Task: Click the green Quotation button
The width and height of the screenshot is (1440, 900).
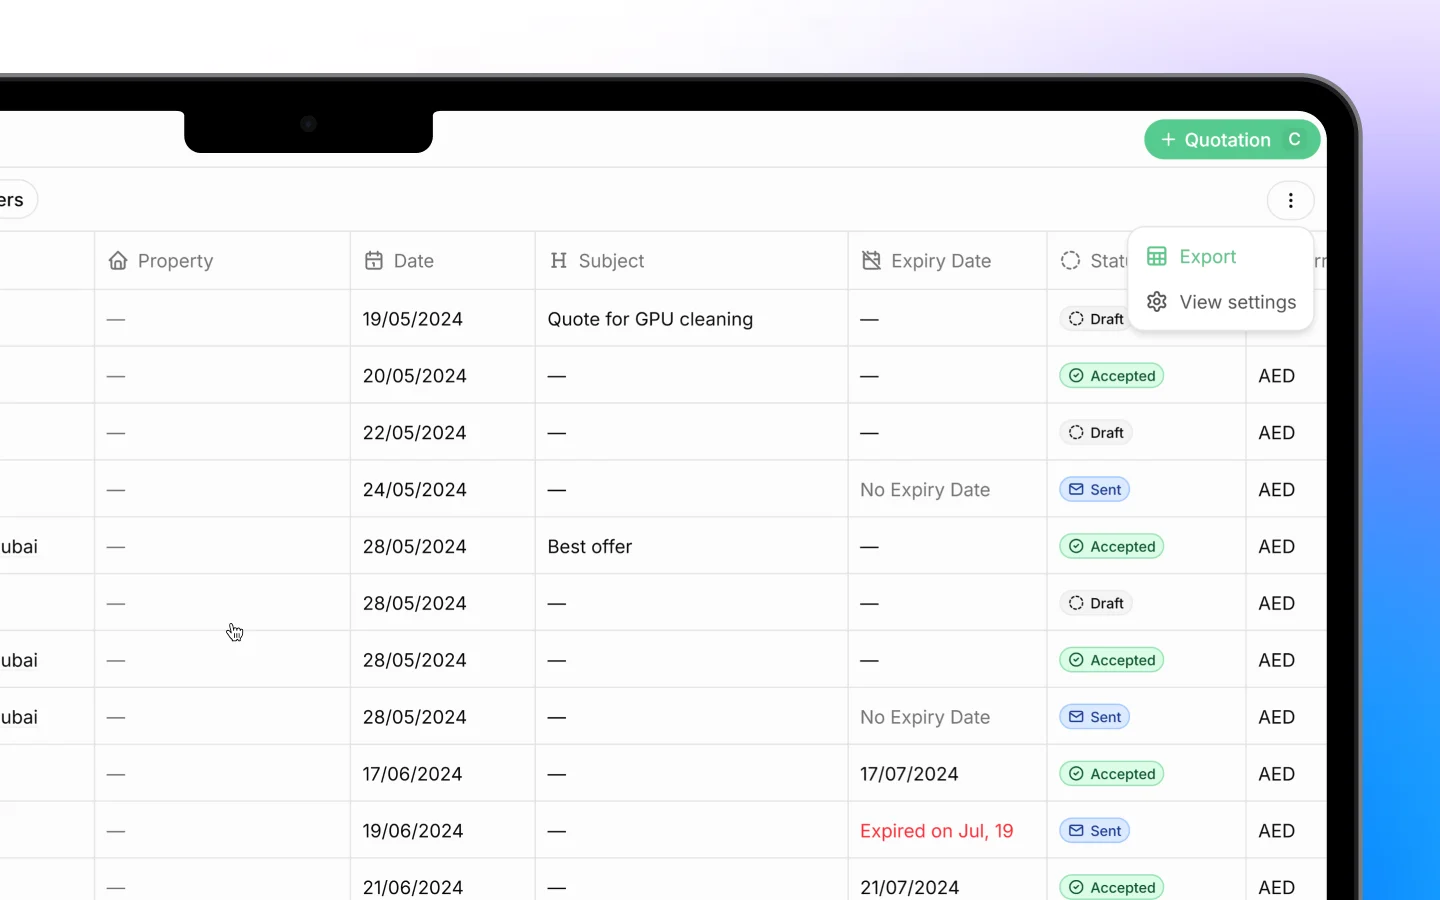Action: [1232, 140]
